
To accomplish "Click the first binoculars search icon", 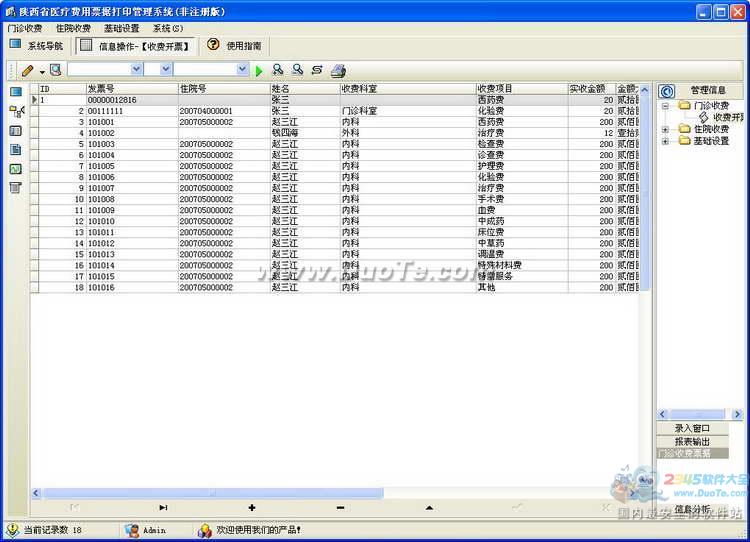I will click(x=278, y=70).
